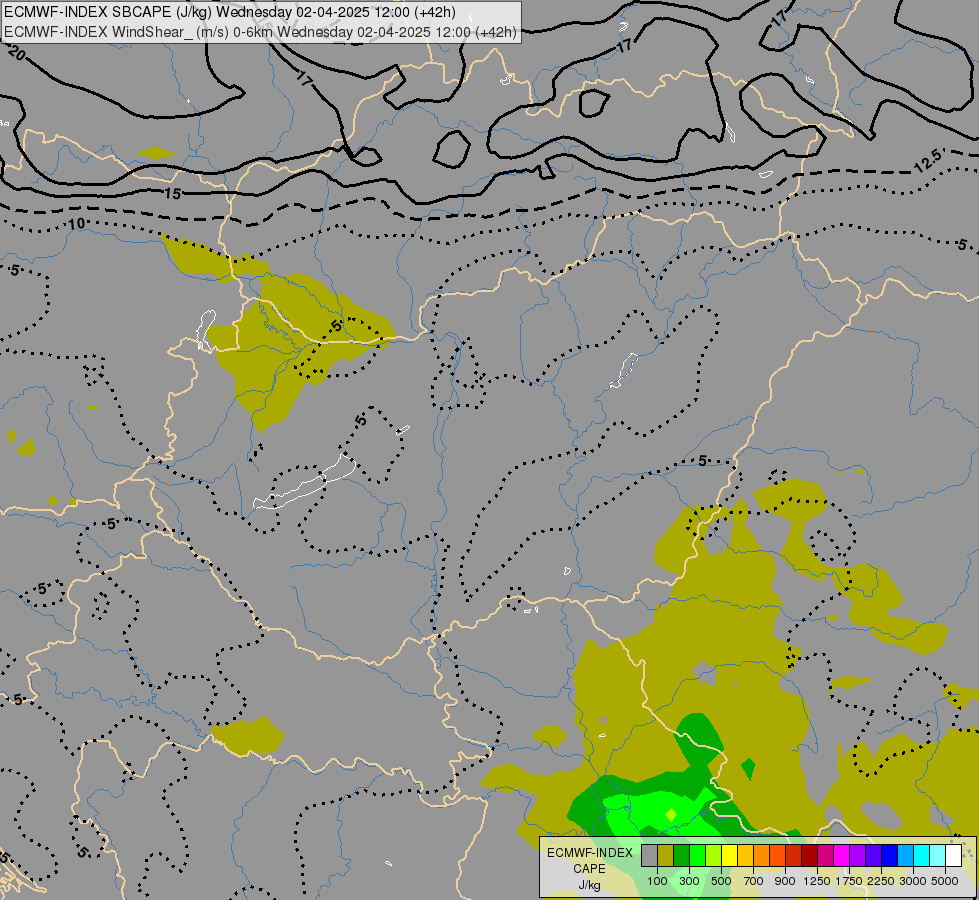Click the legend value 300
This screenshot has width=979, height=900.
[x=689, y=881]
